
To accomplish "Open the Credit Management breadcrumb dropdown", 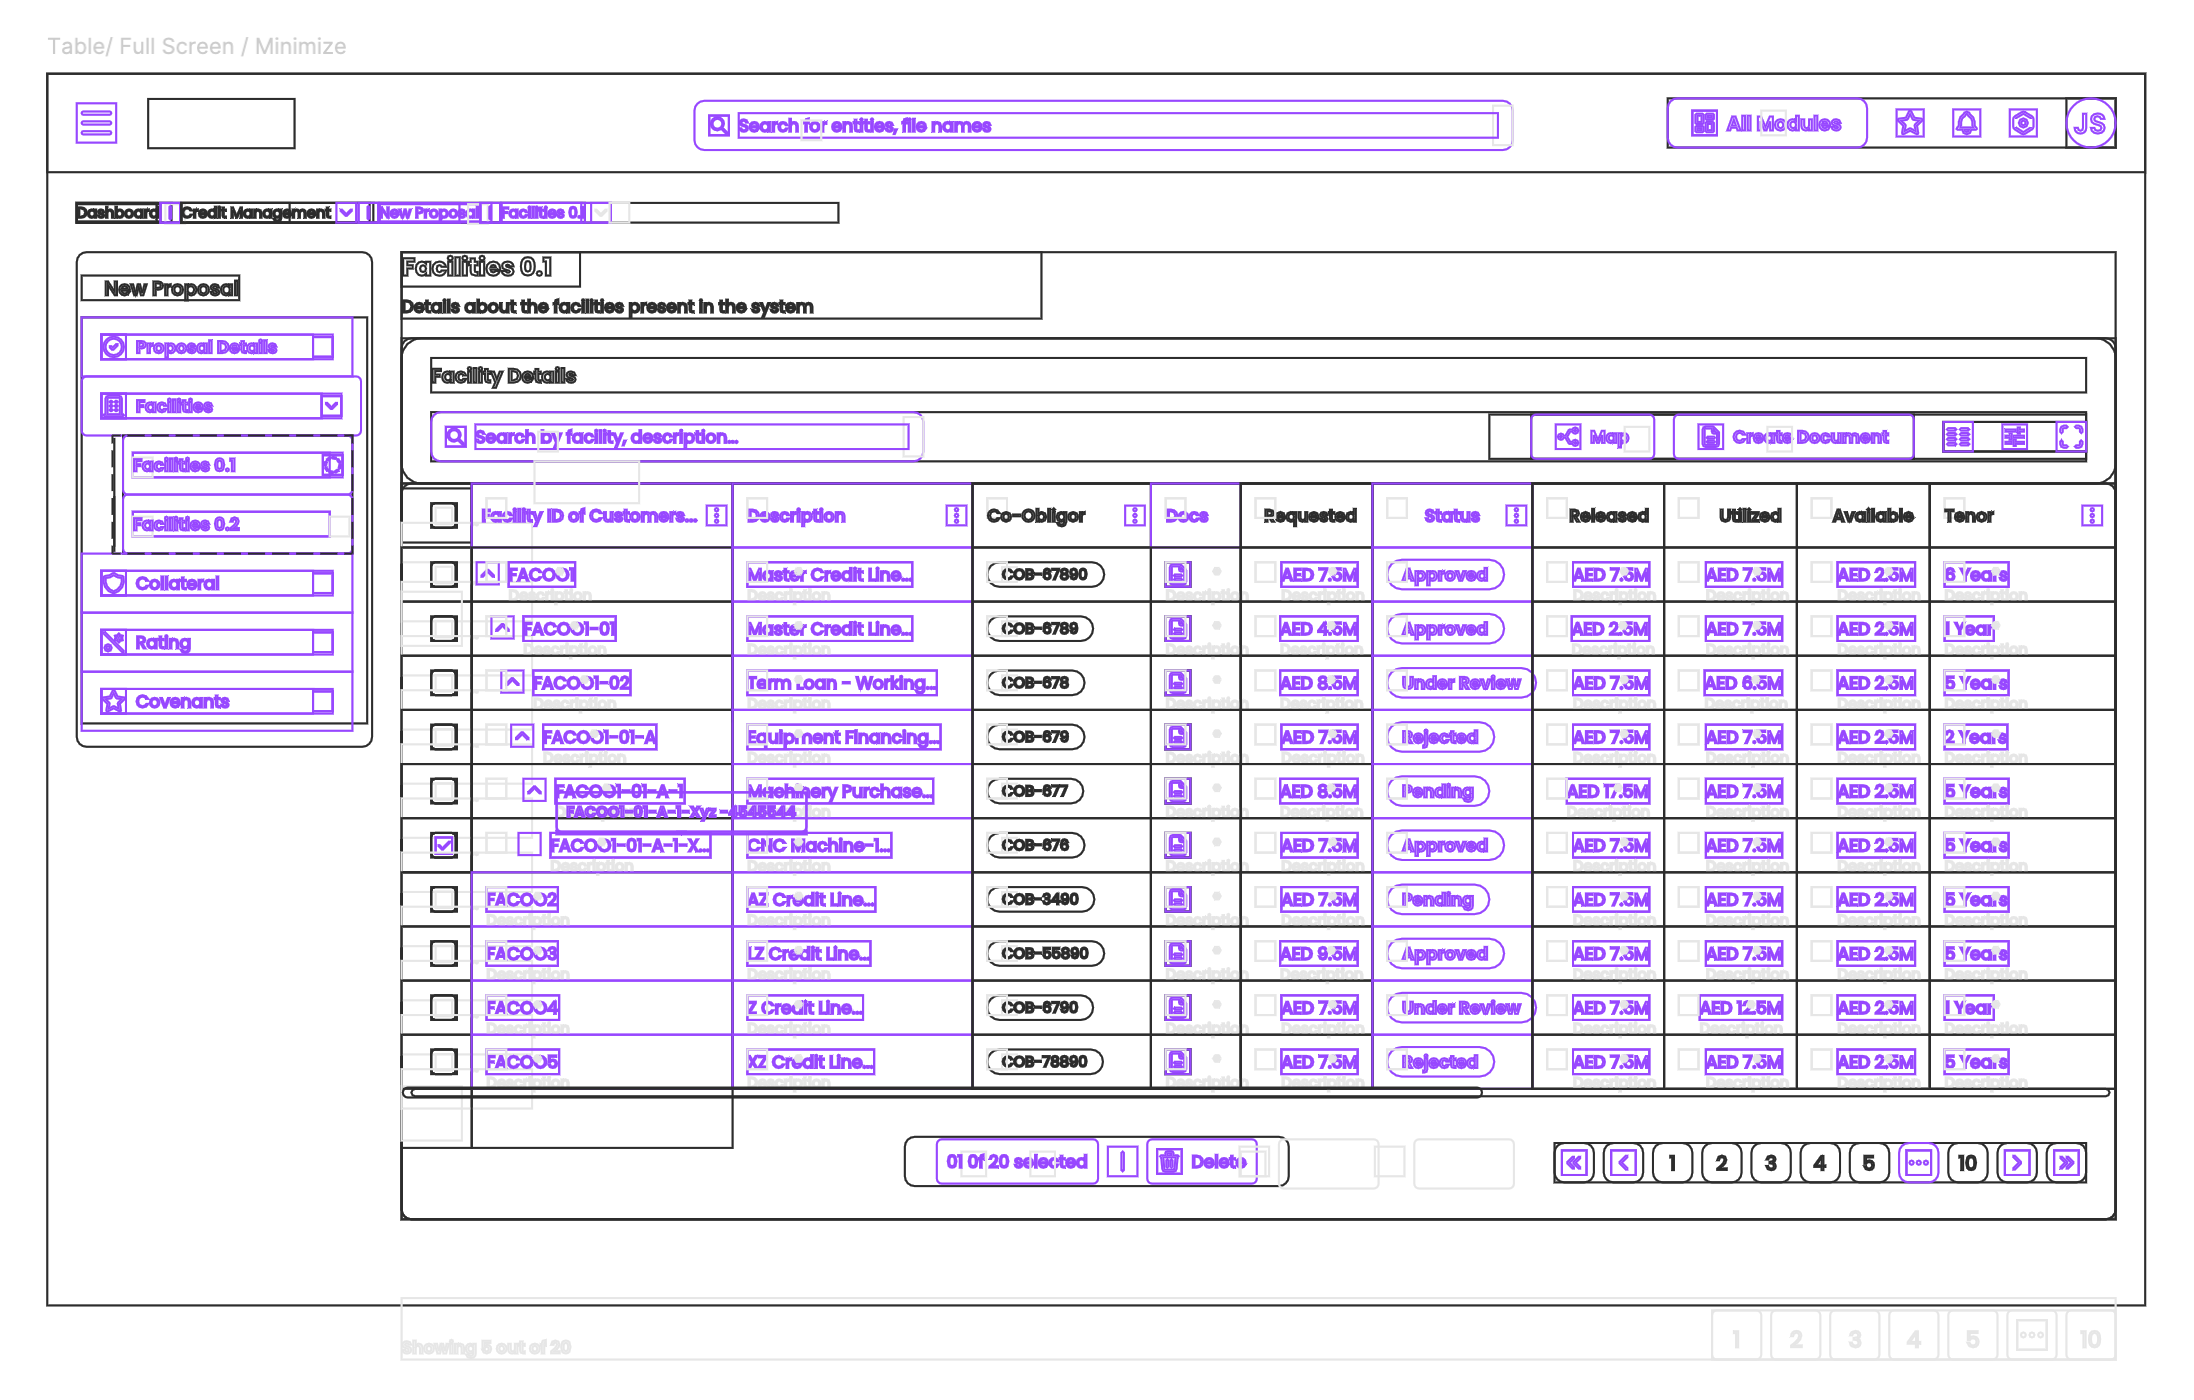I will click(346, 212).
